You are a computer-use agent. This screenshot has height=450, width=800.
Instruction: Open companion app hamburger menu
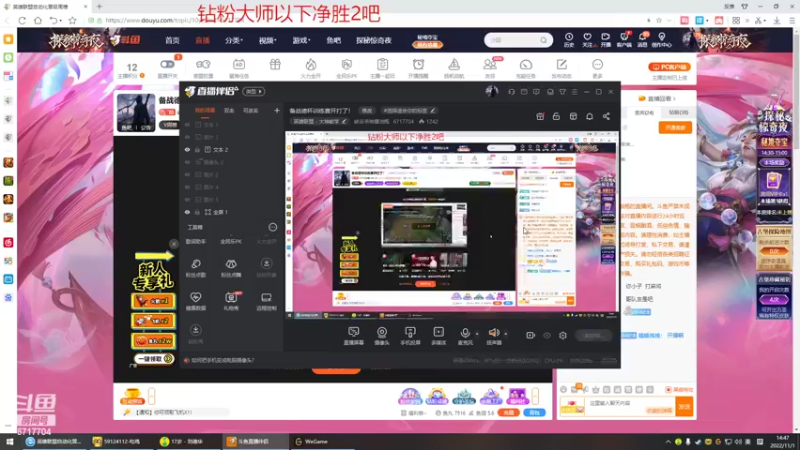574,92
